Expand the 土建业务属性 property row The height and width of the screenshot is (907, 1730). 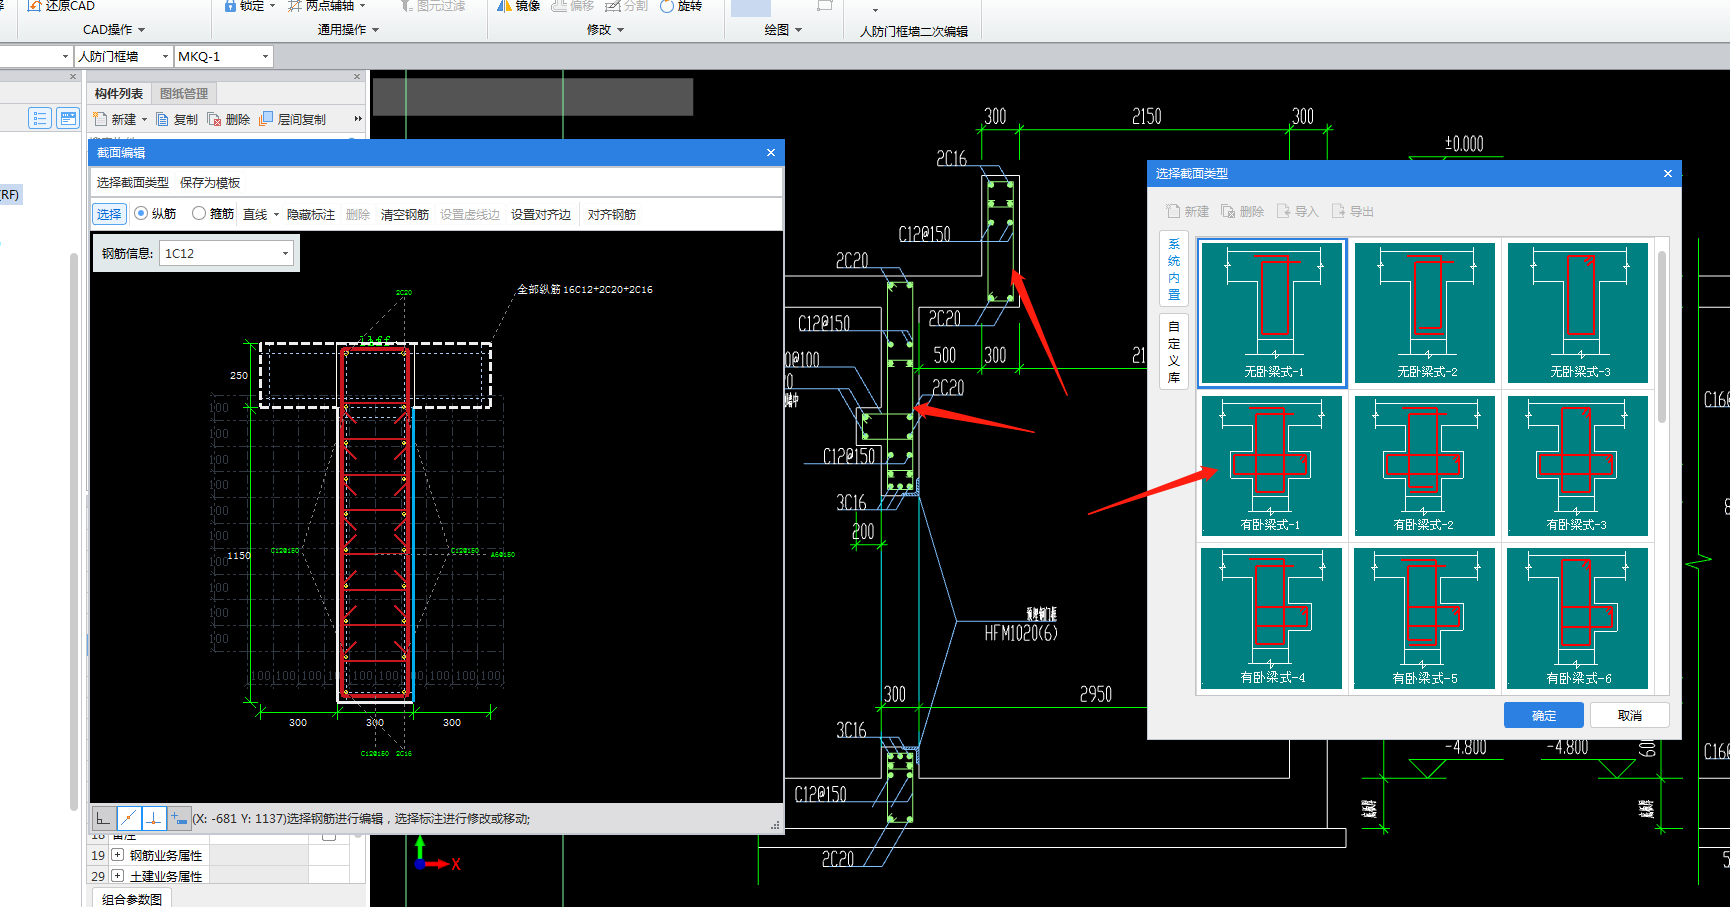pos(117,876)
